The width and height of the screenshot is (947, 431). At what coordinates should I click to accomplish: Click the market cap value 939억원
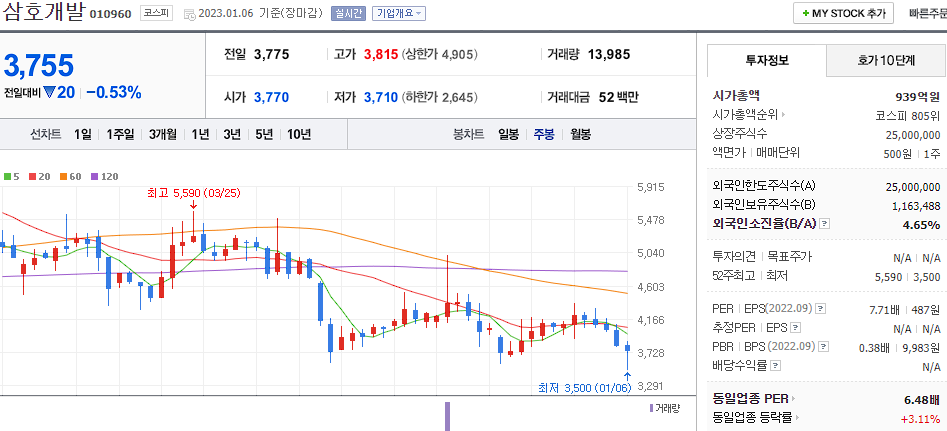[x=919, y=95]
